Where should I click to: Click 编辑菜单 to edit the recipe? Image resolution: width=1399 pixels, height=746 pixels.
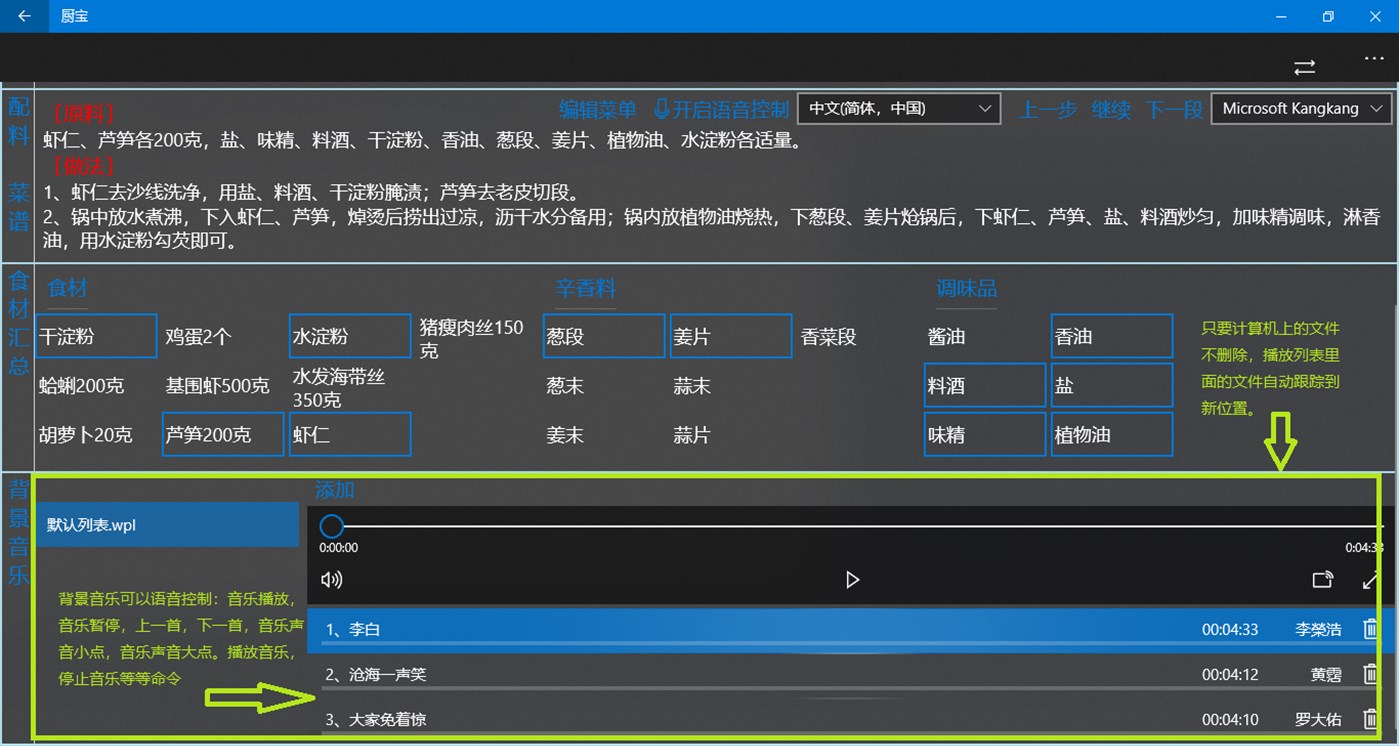(x=597, y=108)
